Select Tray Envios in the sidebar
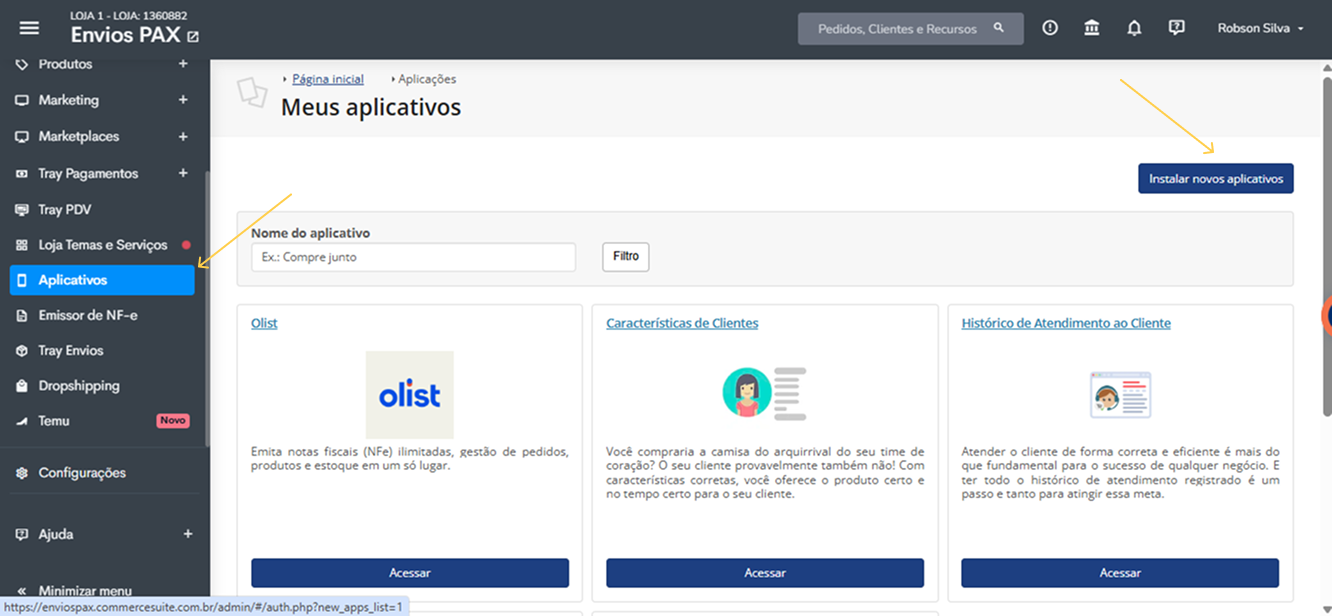Image resolution: width=1332 pixels, height=616 pixels. (71, 350)
